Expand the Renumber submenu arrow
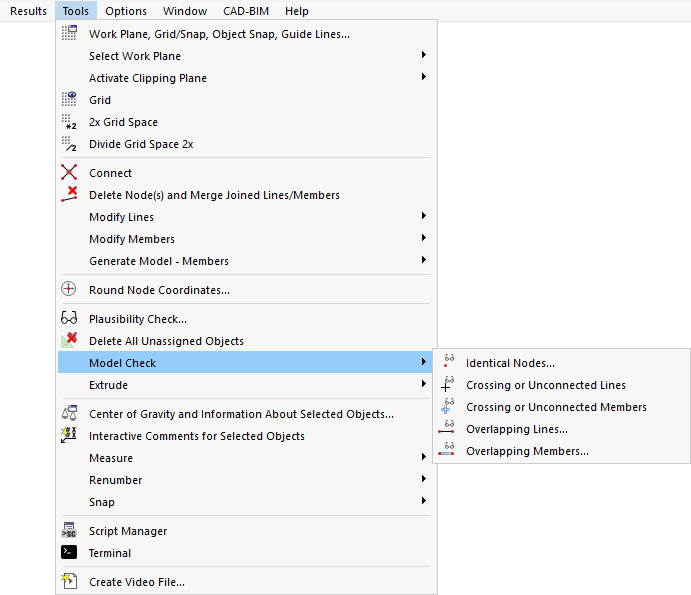691x595 pixels. pyautogui.click(x=424, y=480)
